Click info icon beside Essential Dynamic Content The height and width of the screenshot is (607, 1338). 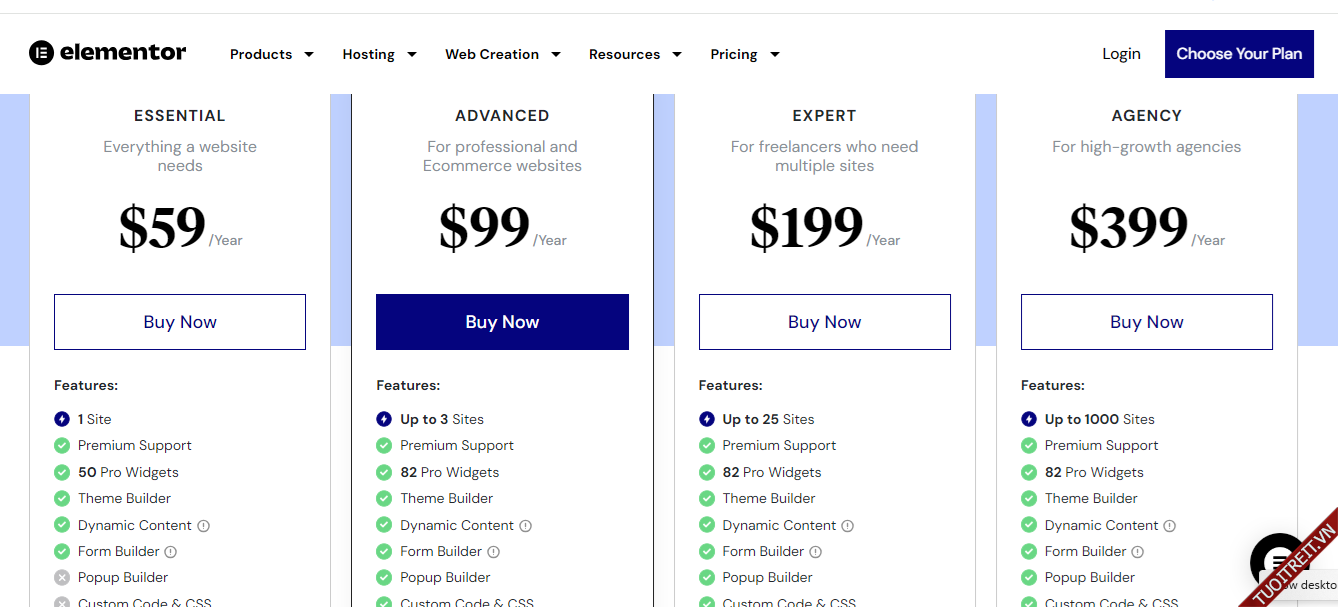(204, 526)
